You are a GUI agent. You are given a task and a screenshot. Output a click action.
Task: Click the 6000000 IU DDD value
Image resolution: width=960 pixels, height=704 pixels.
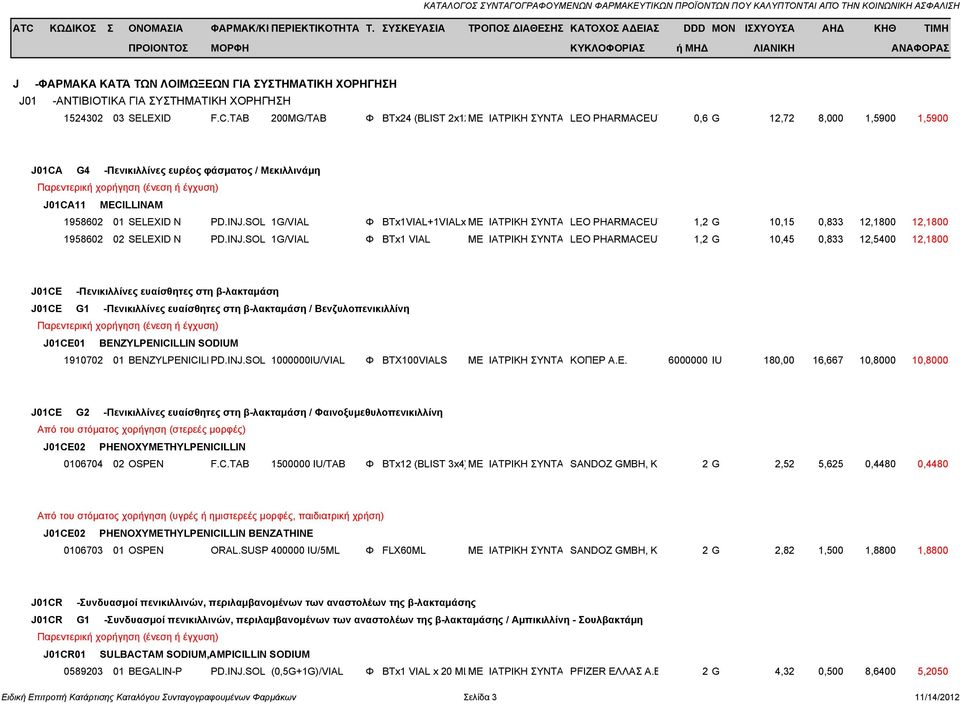click(x=695, y=361)
